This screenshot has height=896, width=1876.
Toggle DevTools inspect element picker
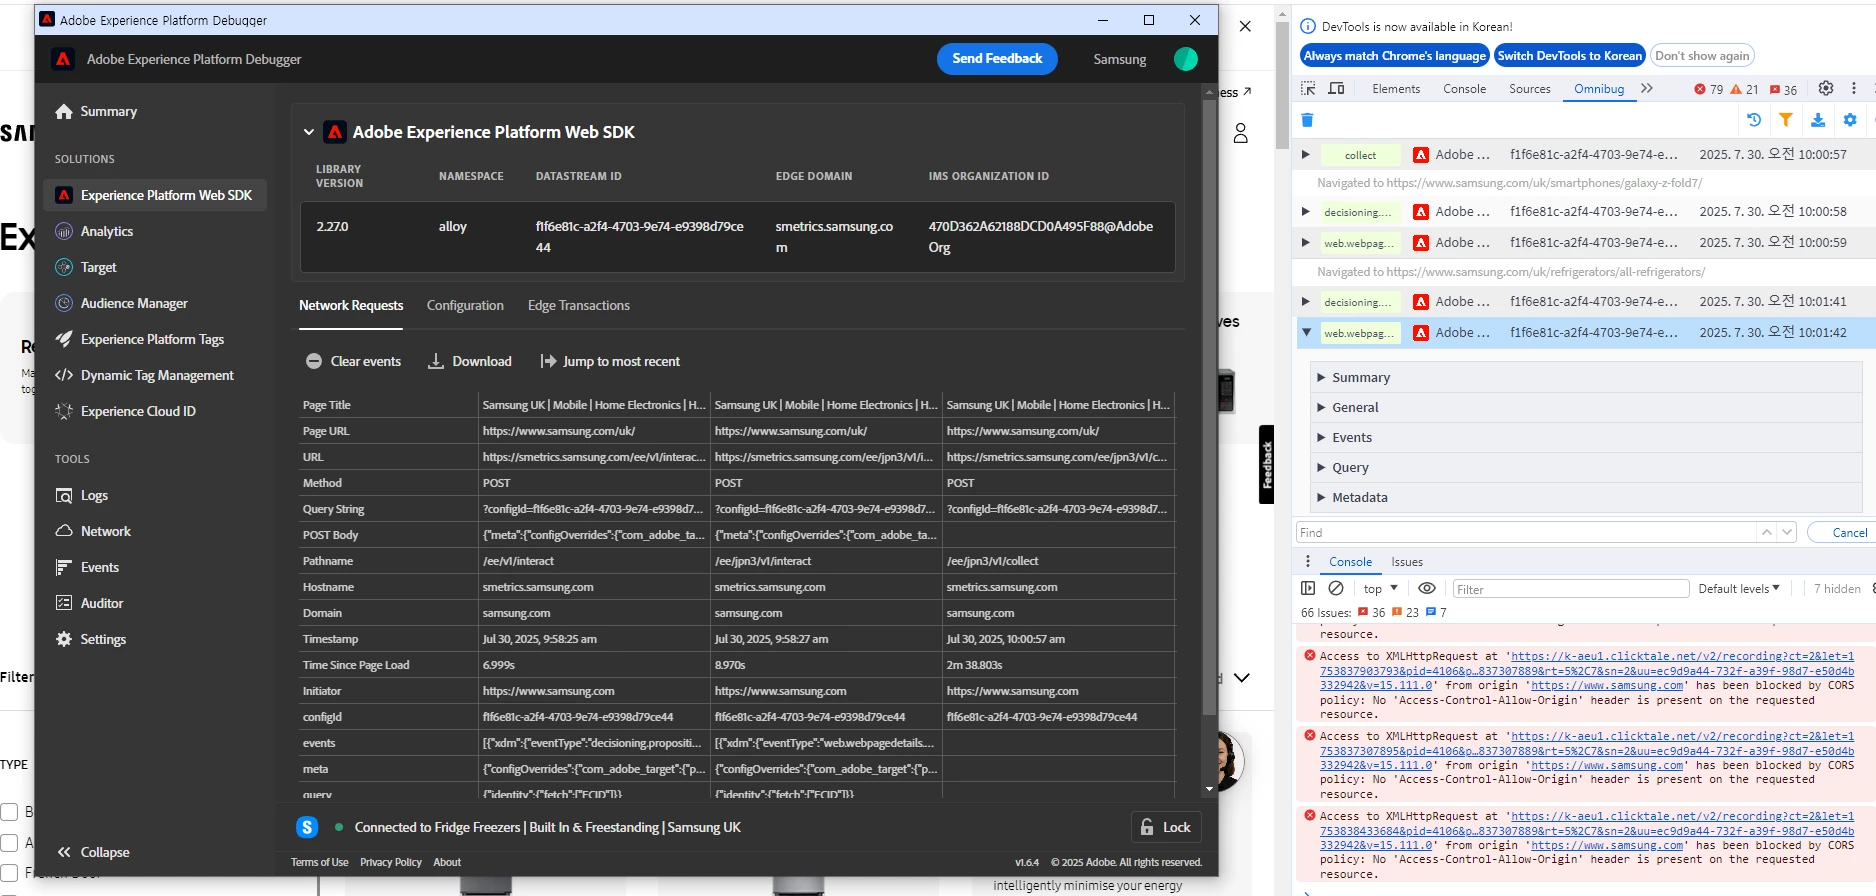(x=1308, y=88)
